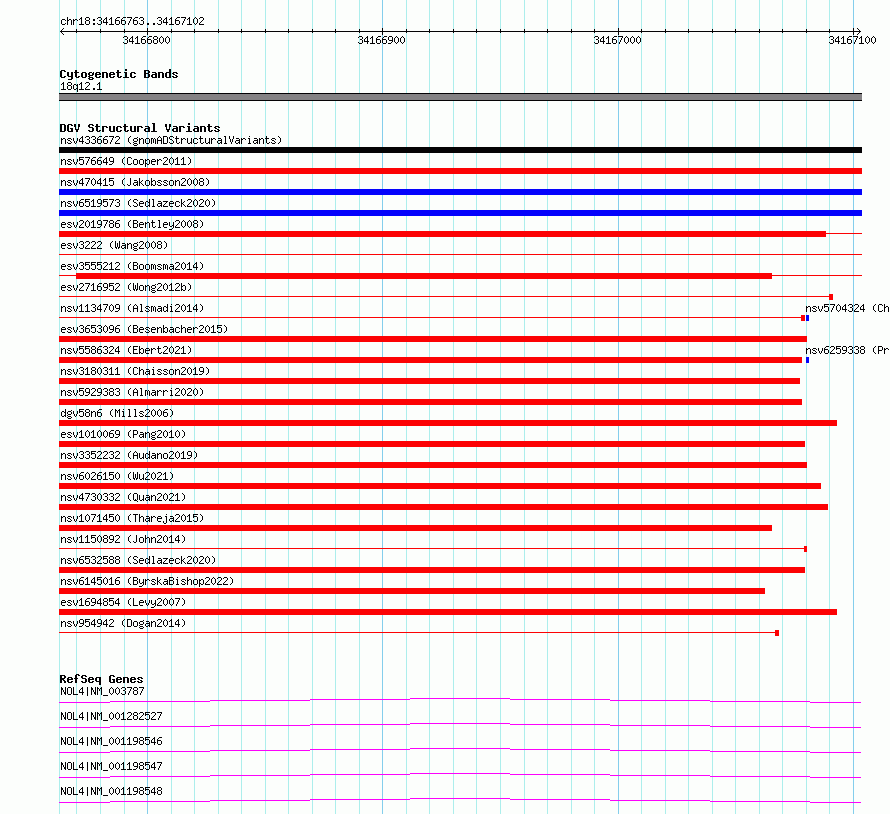Click the gray 18q12.1 cytogenetic band bar
Image resolution: width=890 pixels, height=814 pixels.
460,97
